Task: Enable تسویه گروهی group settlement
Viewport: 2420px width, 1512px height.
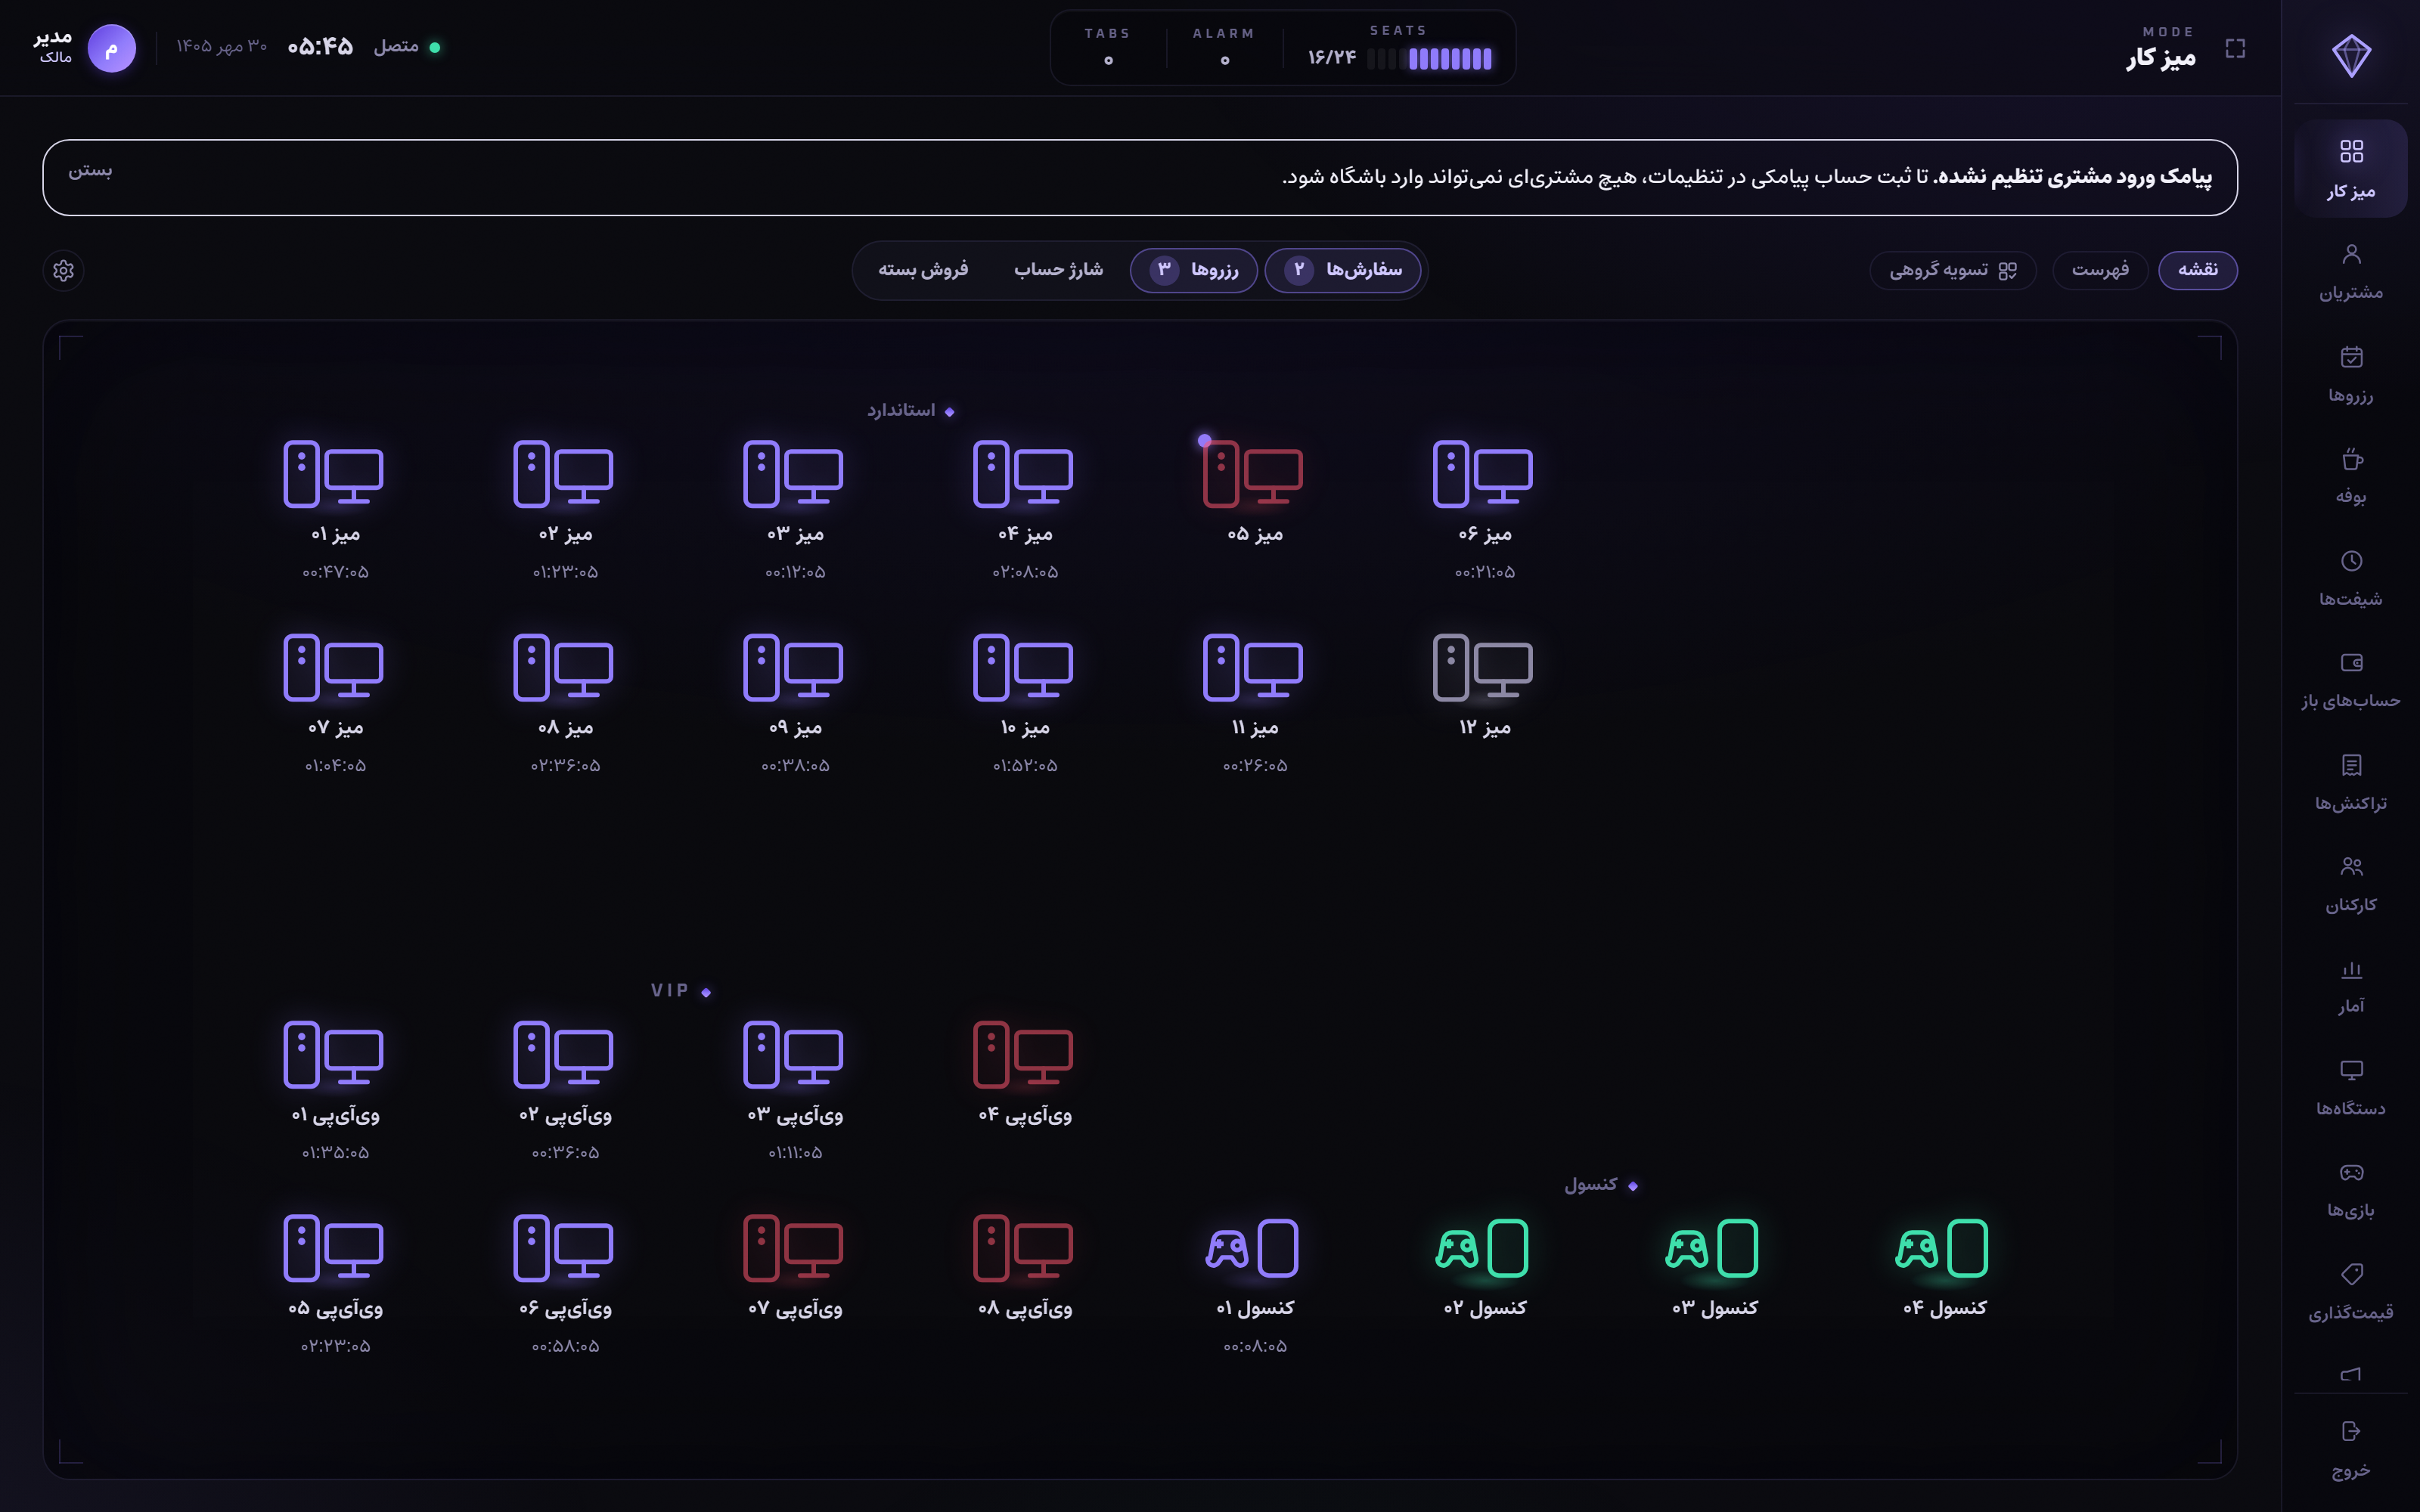Action: (x=1952, y=270)
